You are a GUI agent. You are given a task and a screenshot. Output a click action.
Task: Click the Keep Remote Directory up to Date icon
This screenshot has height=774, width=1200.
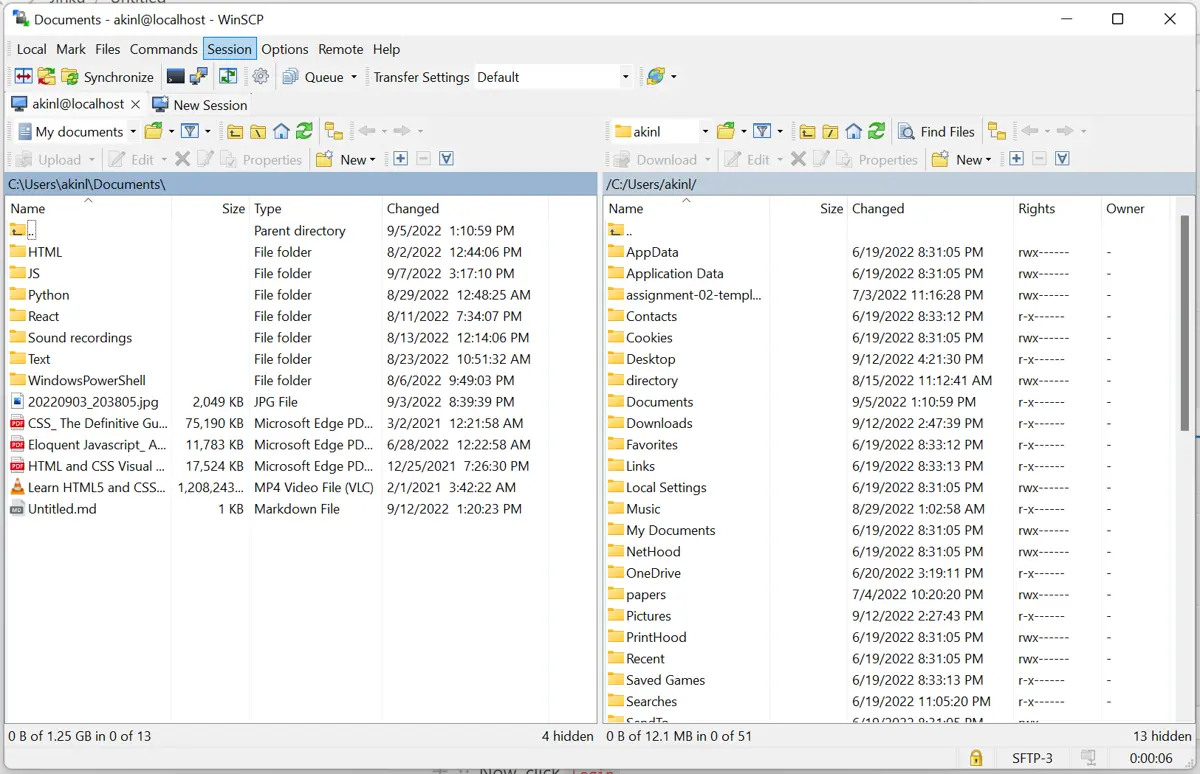click(x=46, y=77)
